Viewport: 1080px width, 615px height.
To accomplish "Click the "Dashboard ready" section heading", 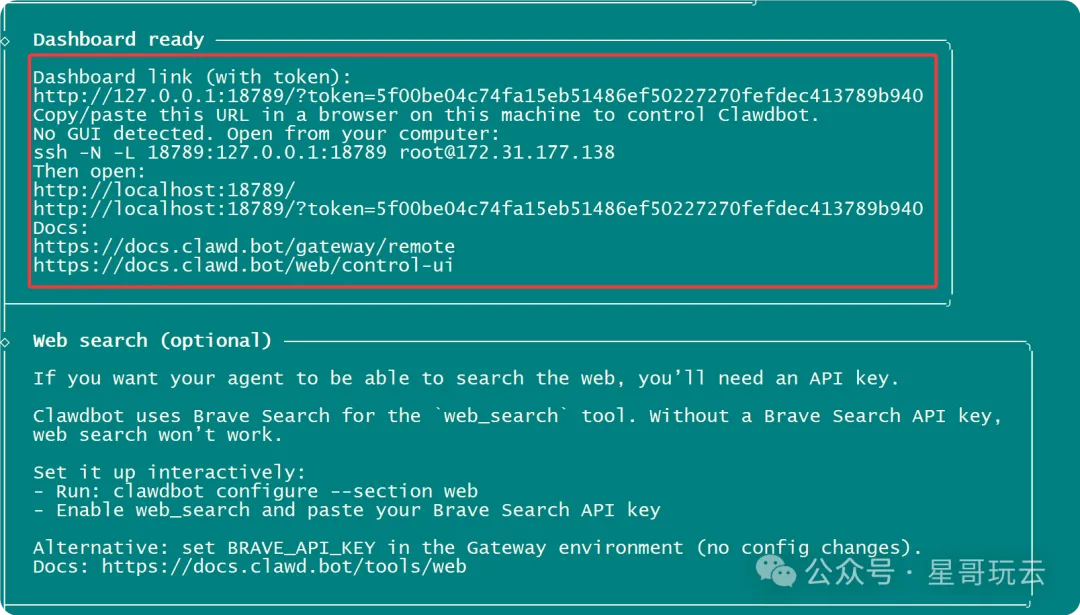I will [x=118, y=40].
